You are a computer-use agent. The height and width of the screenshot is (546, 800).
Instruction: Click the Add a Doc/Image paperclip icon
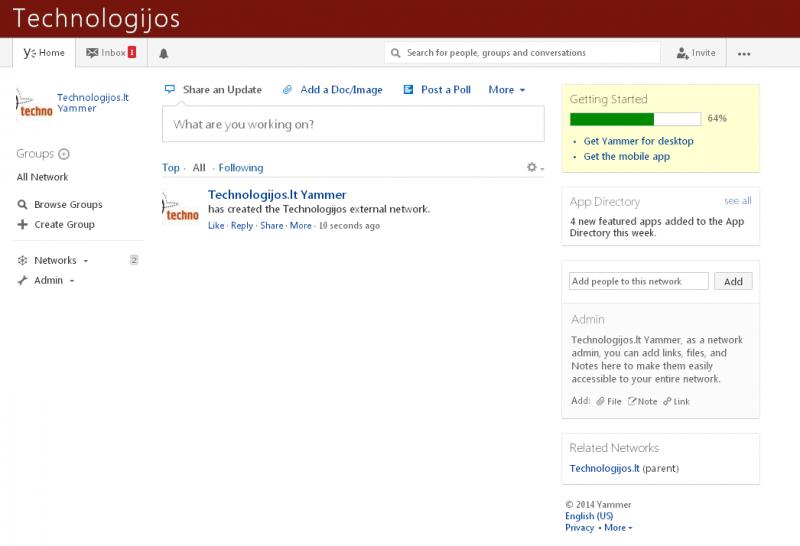click(287, 89)
